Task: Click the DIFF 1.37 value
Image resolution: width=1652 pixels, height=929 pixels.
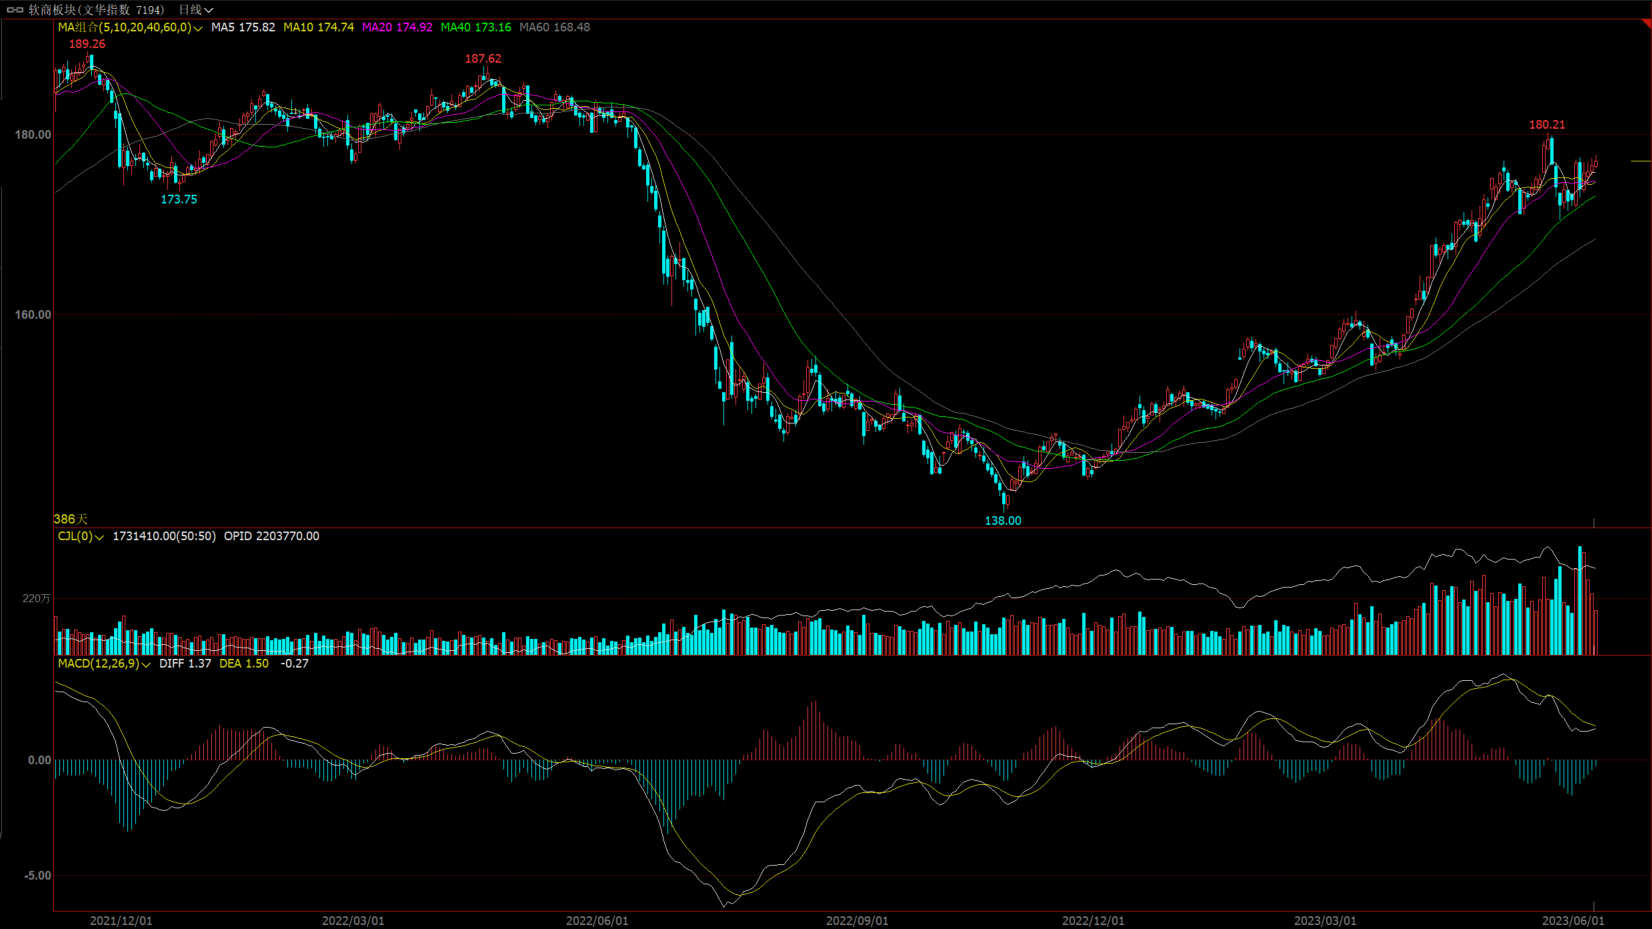Action: click(x=185, y=663)
